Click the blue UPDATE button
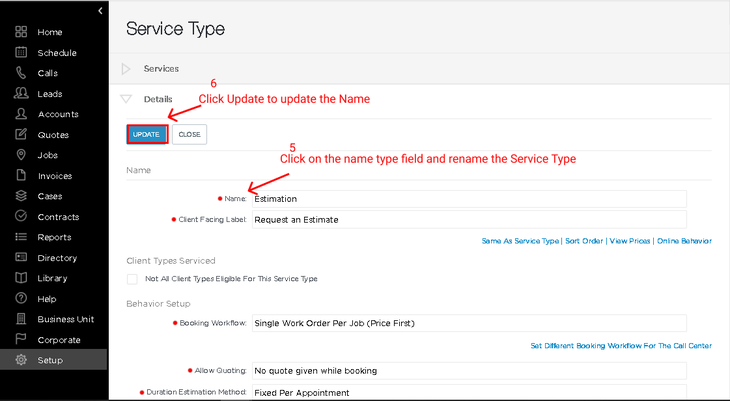 click(147, 135)
